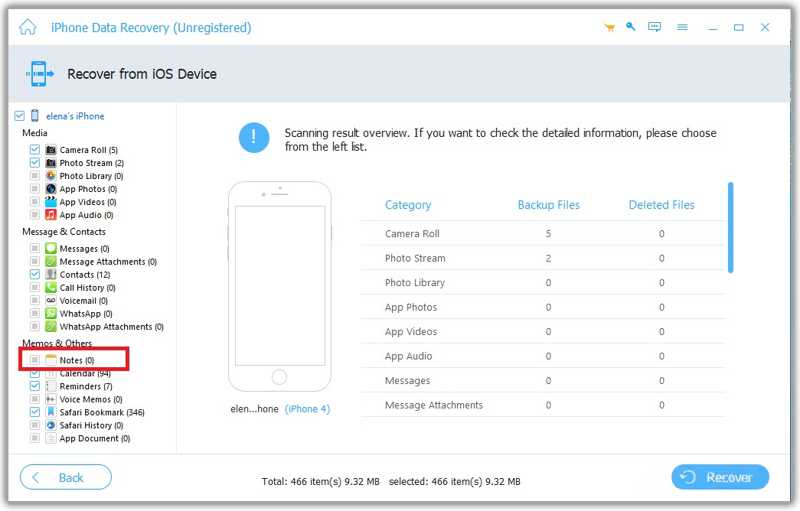Click the Backup Files column header
800x511 pixels.
click(x=548, y=205)
